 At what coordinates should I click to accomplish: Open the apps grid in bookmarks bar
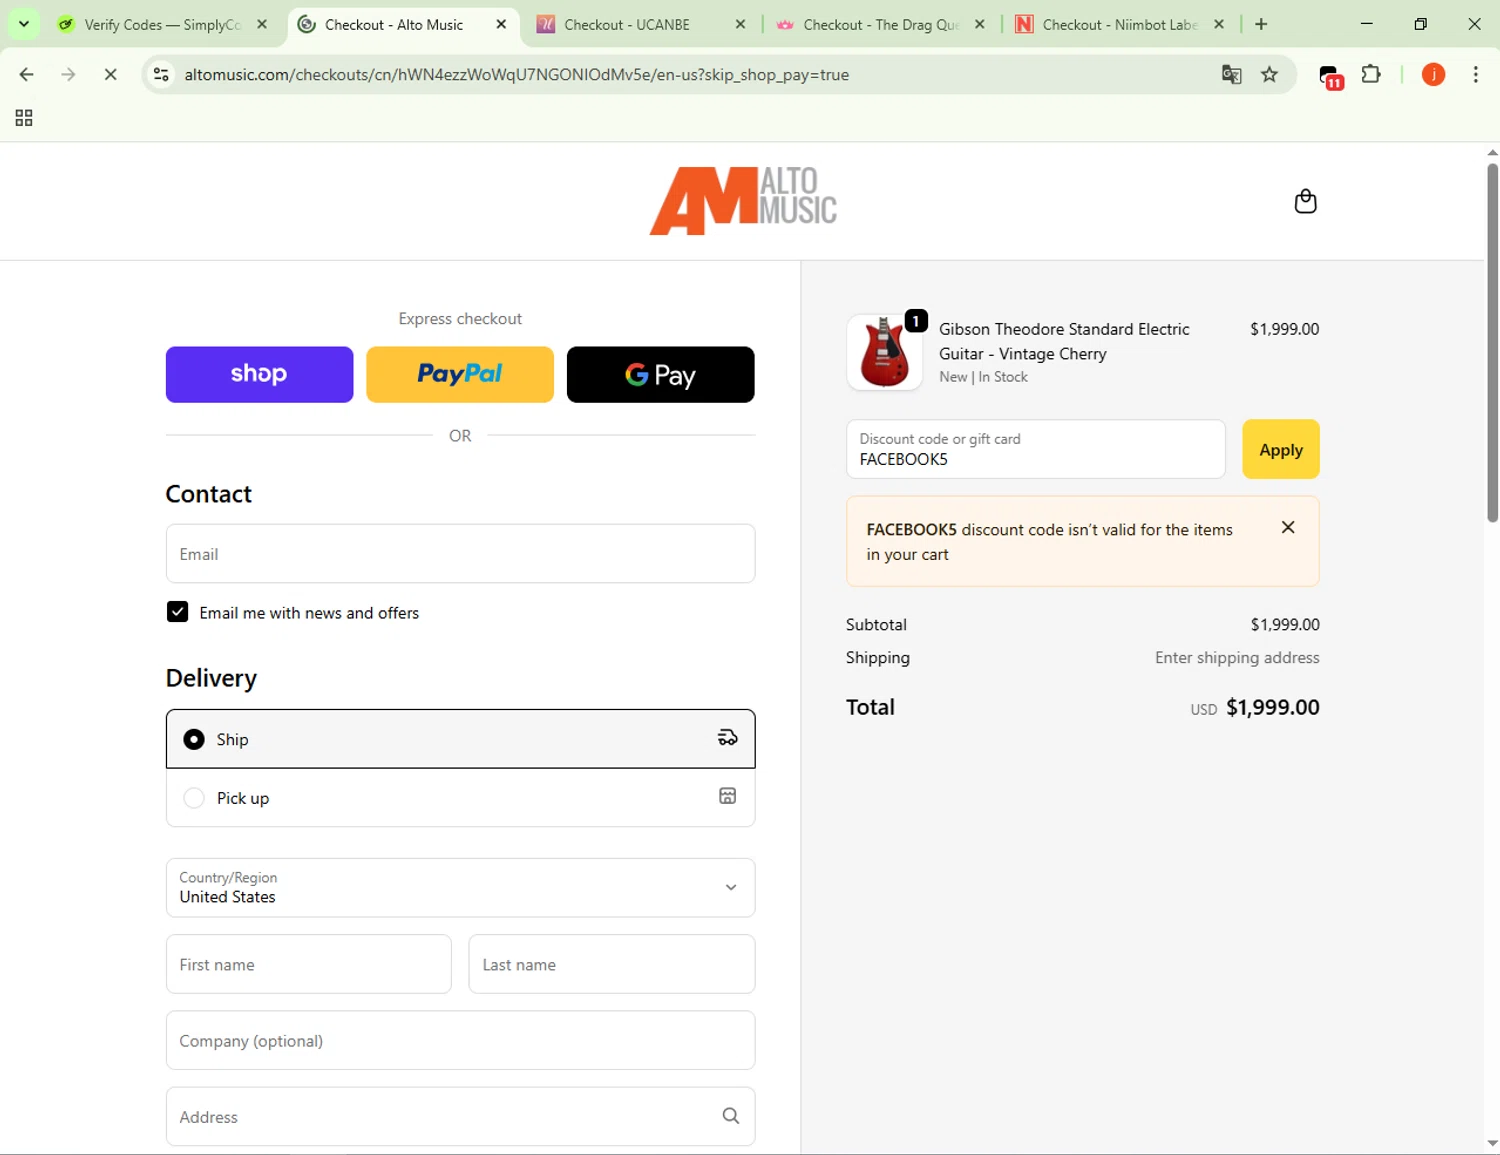click(24, 118)
